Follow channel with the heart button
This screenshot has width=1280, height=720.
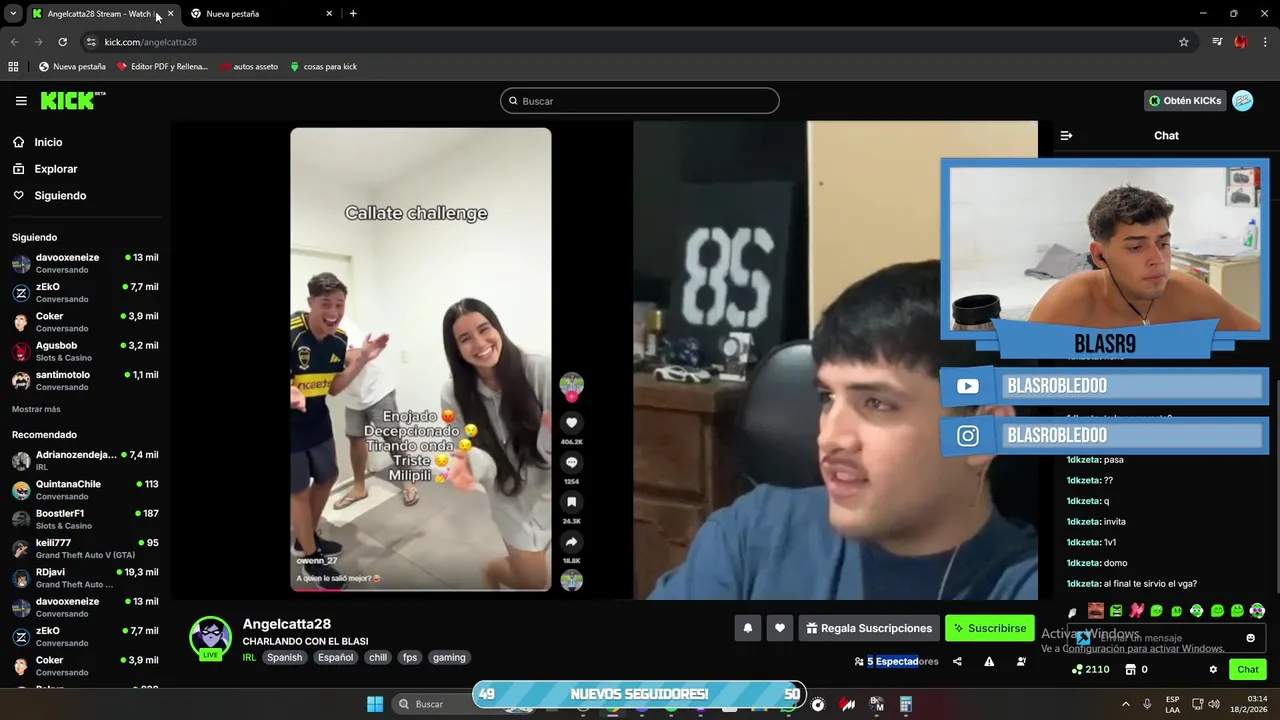pyautogui.click(x=780, y=628)
